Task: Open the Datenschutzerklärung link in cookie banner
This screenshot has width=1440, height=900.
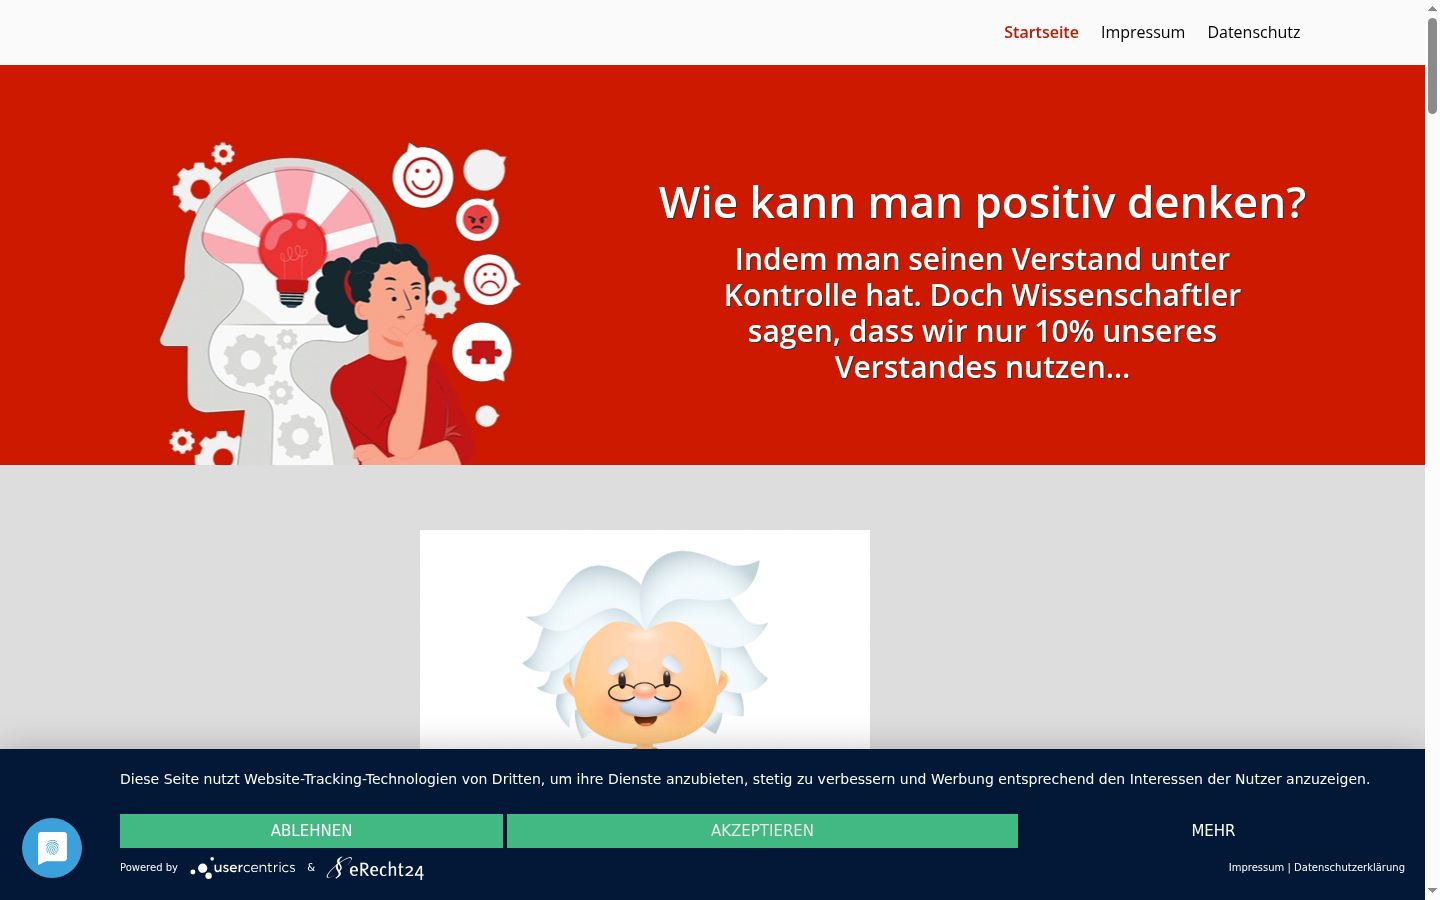Action: 1349,867
